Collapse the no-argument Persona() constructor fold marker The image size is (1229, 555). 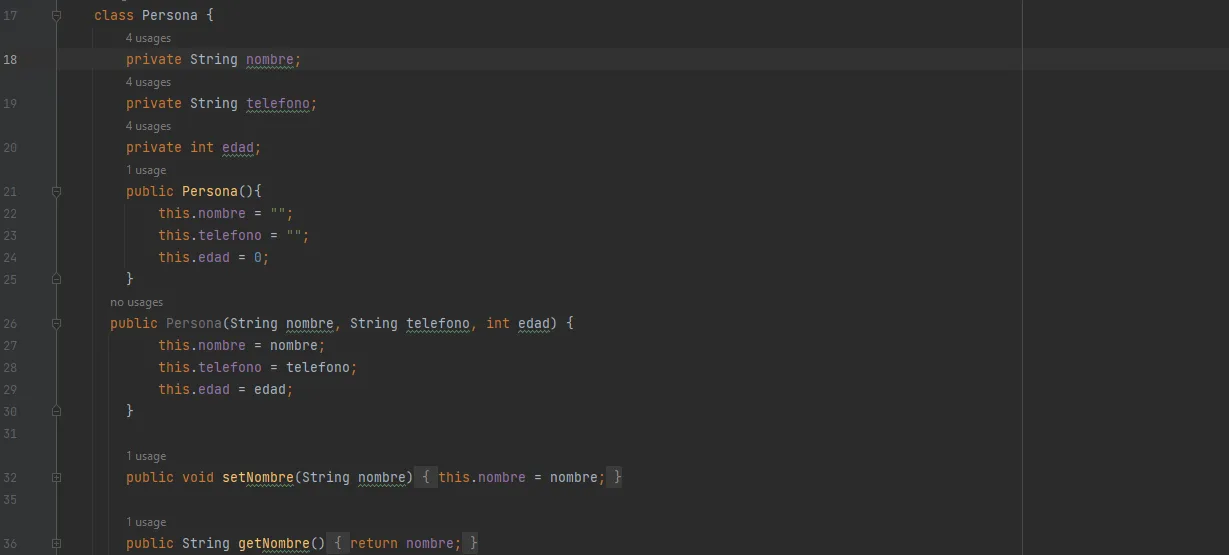[57, 191]
